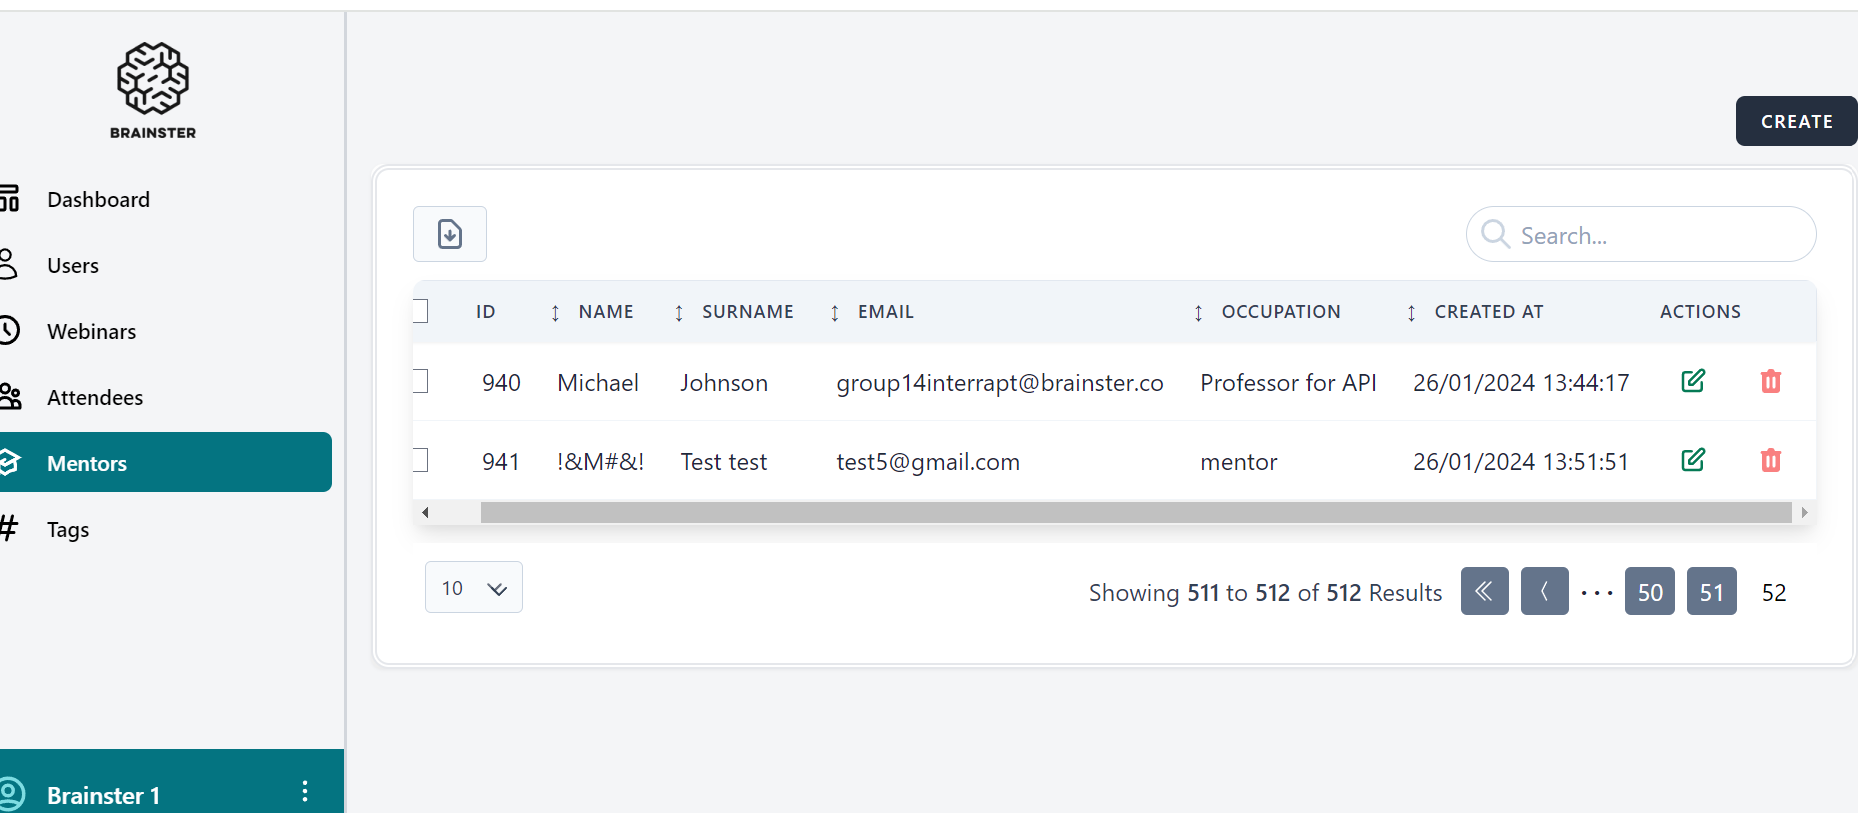Expand the rows-per-page dropdown showing 10
This screenshot has height=813, width=1858.
473,587
